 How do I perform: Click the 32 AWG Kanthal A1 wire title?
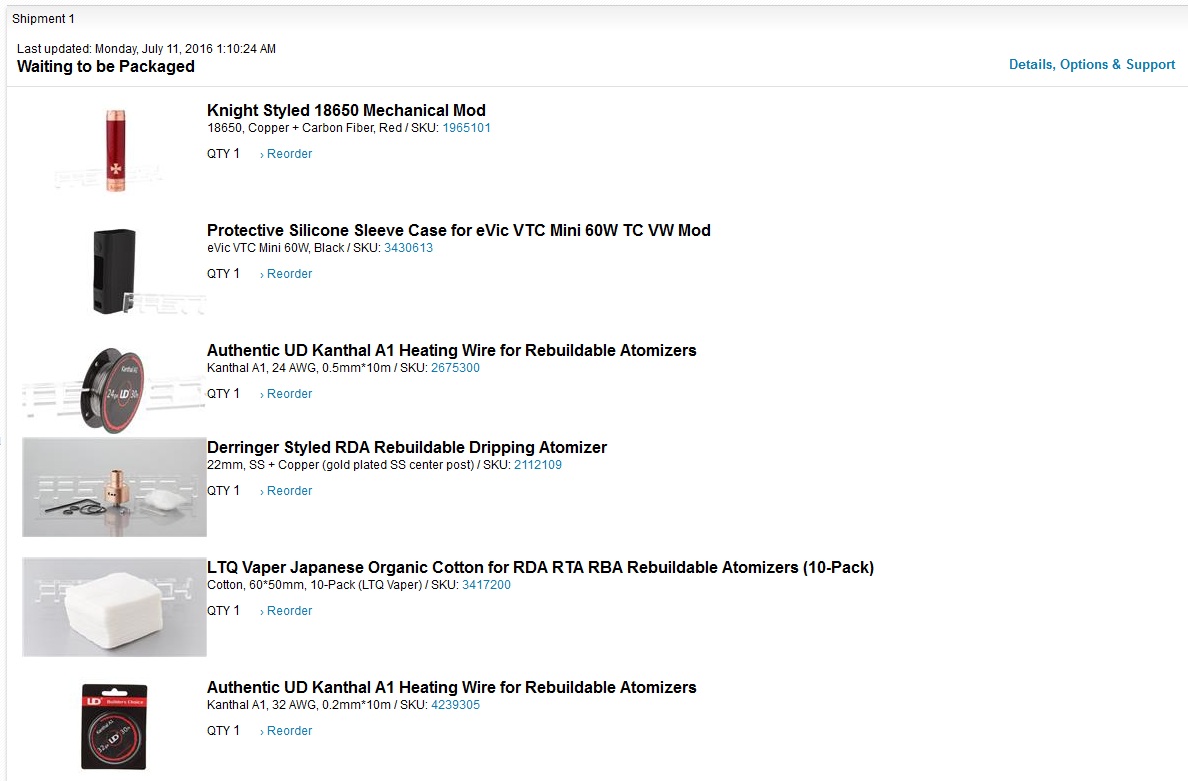point(452,688)
